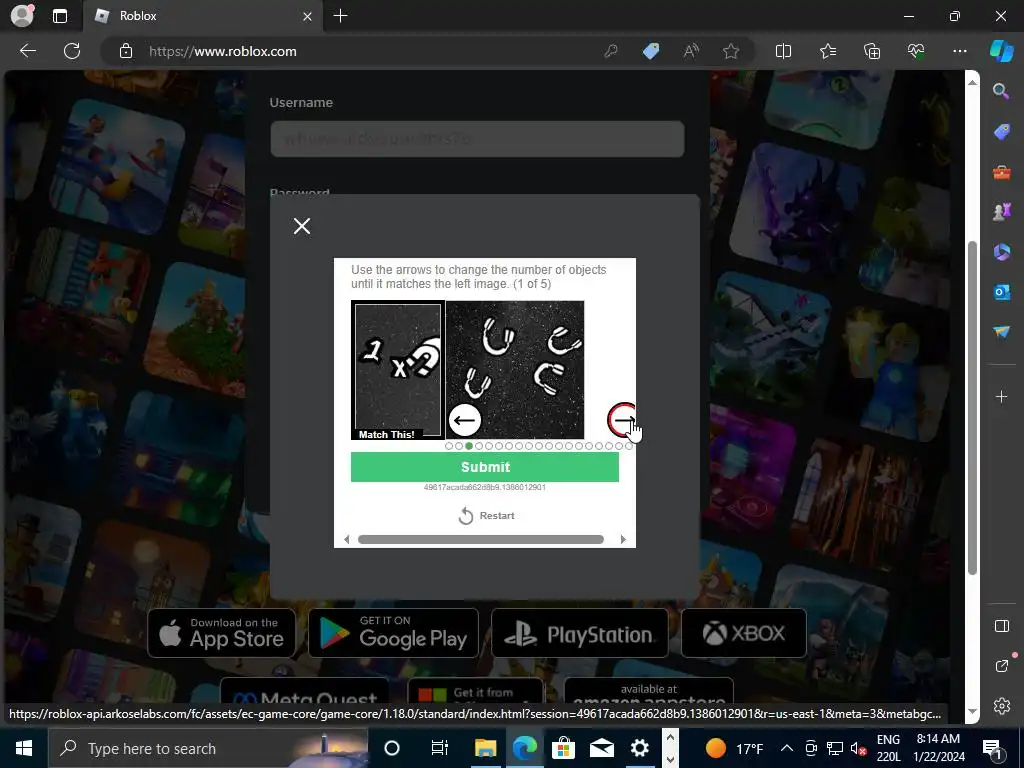Open the Windows Start menu

point(24,748)
